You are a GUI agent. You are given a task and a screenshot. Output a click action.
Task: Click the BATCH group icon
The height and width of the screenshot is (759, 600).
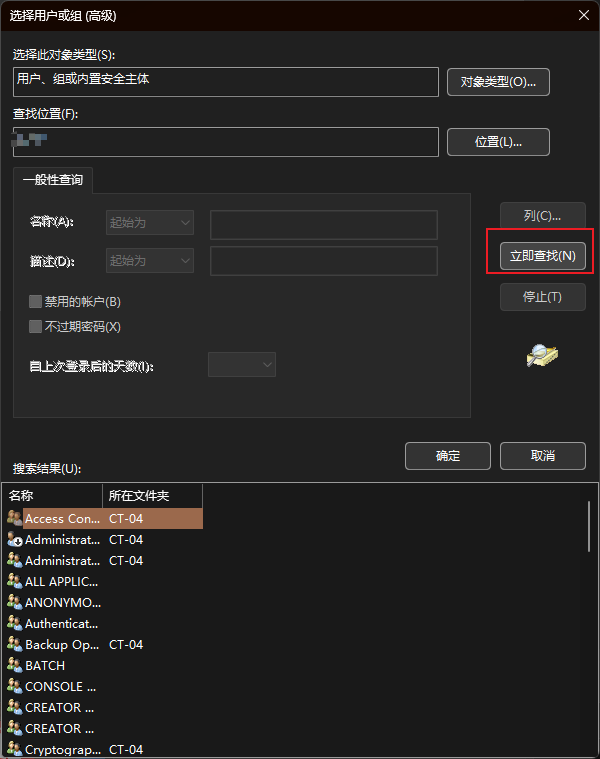(x=15, y=666)
